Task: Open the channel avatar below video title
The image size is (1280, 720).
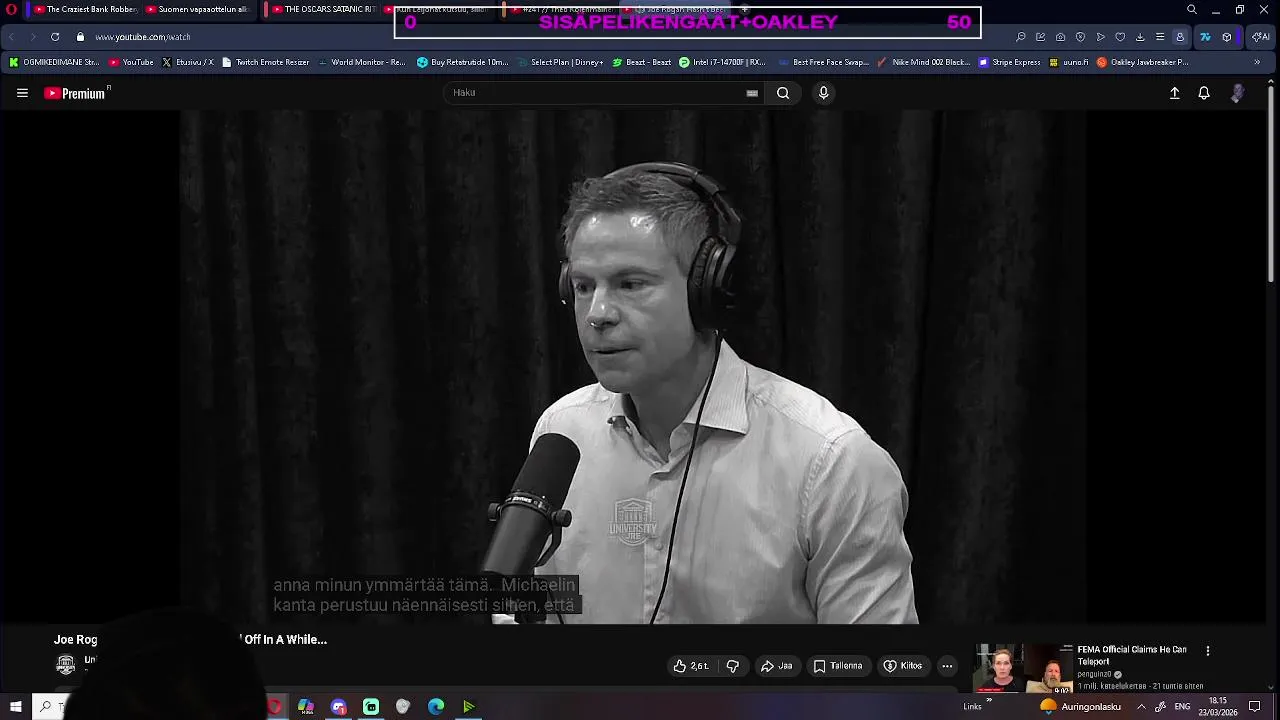Action: tap(66, 664)
